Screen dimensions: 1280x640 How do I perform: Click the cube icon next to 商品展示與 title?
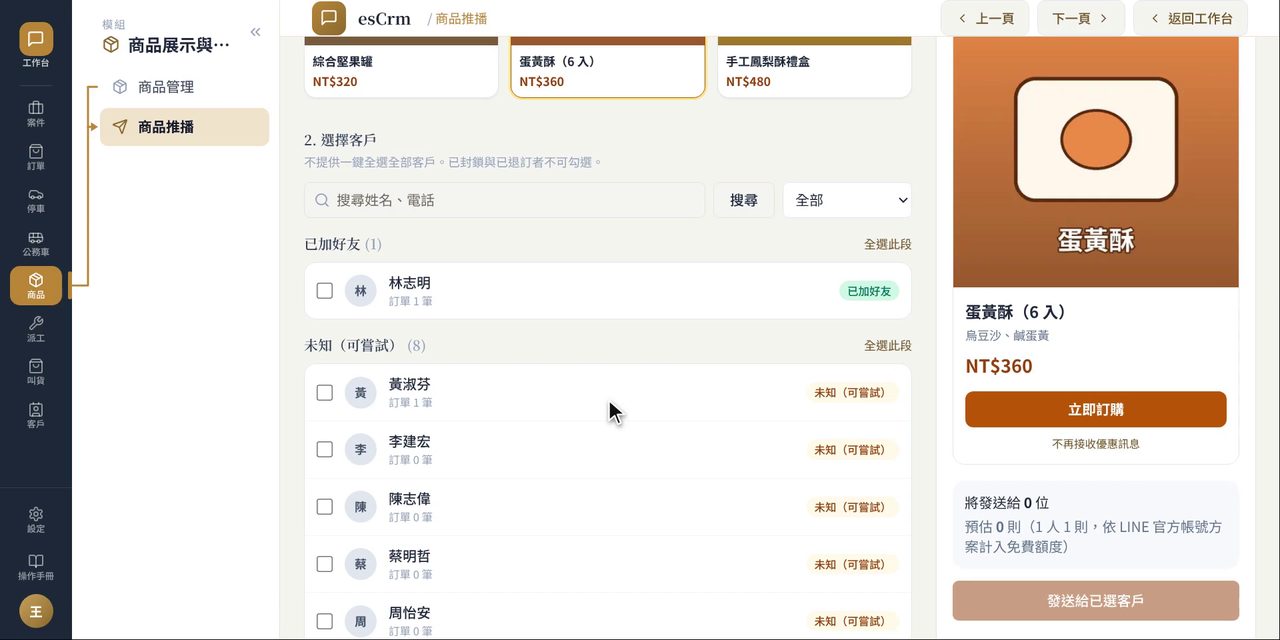111,45
